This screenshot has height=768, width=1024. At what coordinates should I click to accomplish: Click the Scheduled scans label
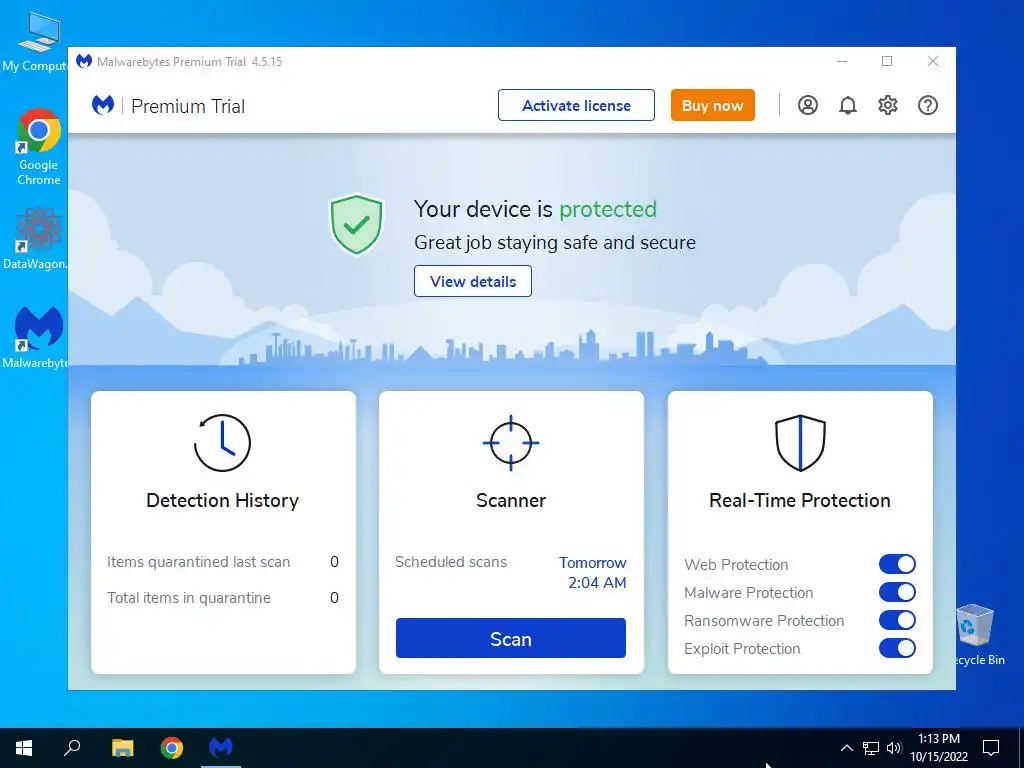tap(451, 562)
